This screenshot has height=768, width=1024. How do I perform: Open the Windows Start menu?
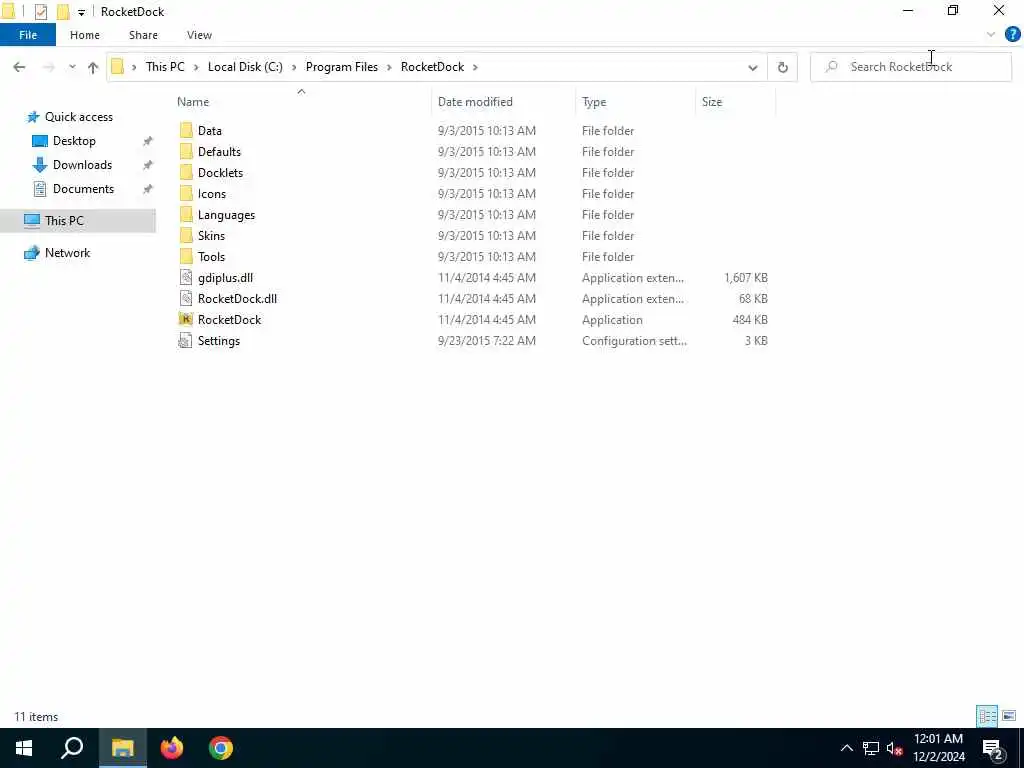pos(24,748)
